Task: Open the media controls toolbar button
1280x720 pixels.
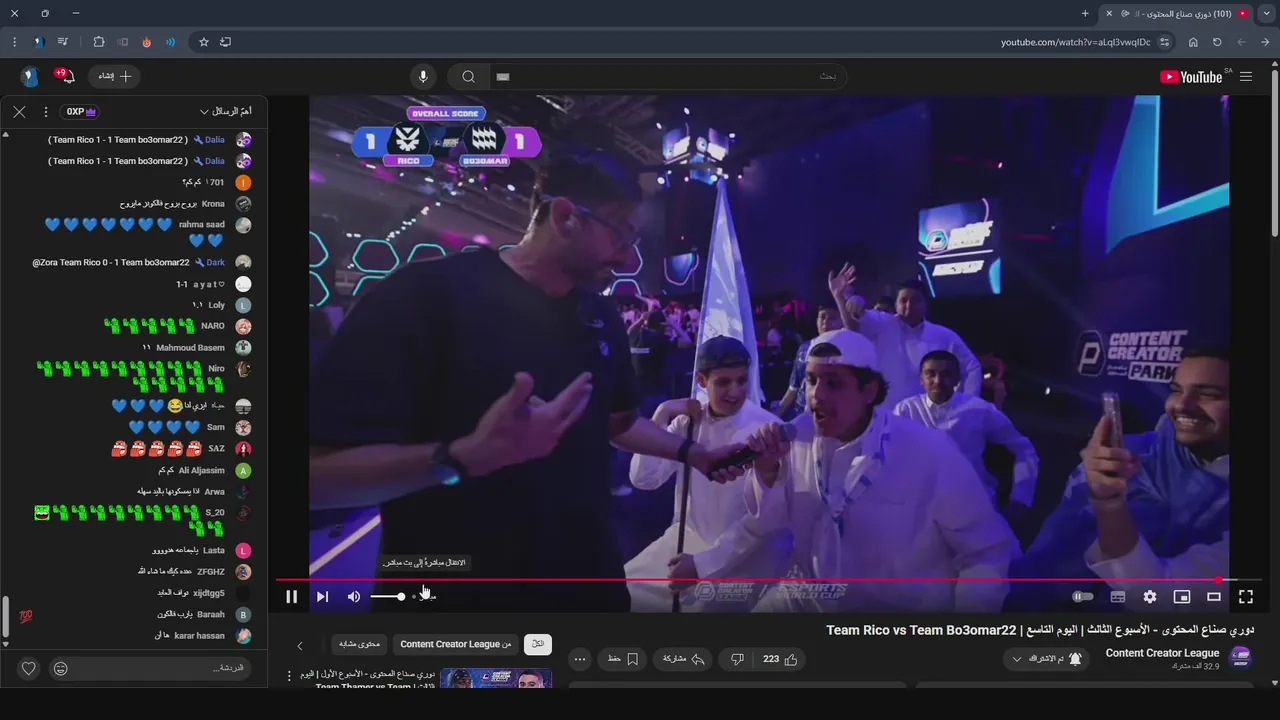Action: pyautogui.click(x=63, y=42)
